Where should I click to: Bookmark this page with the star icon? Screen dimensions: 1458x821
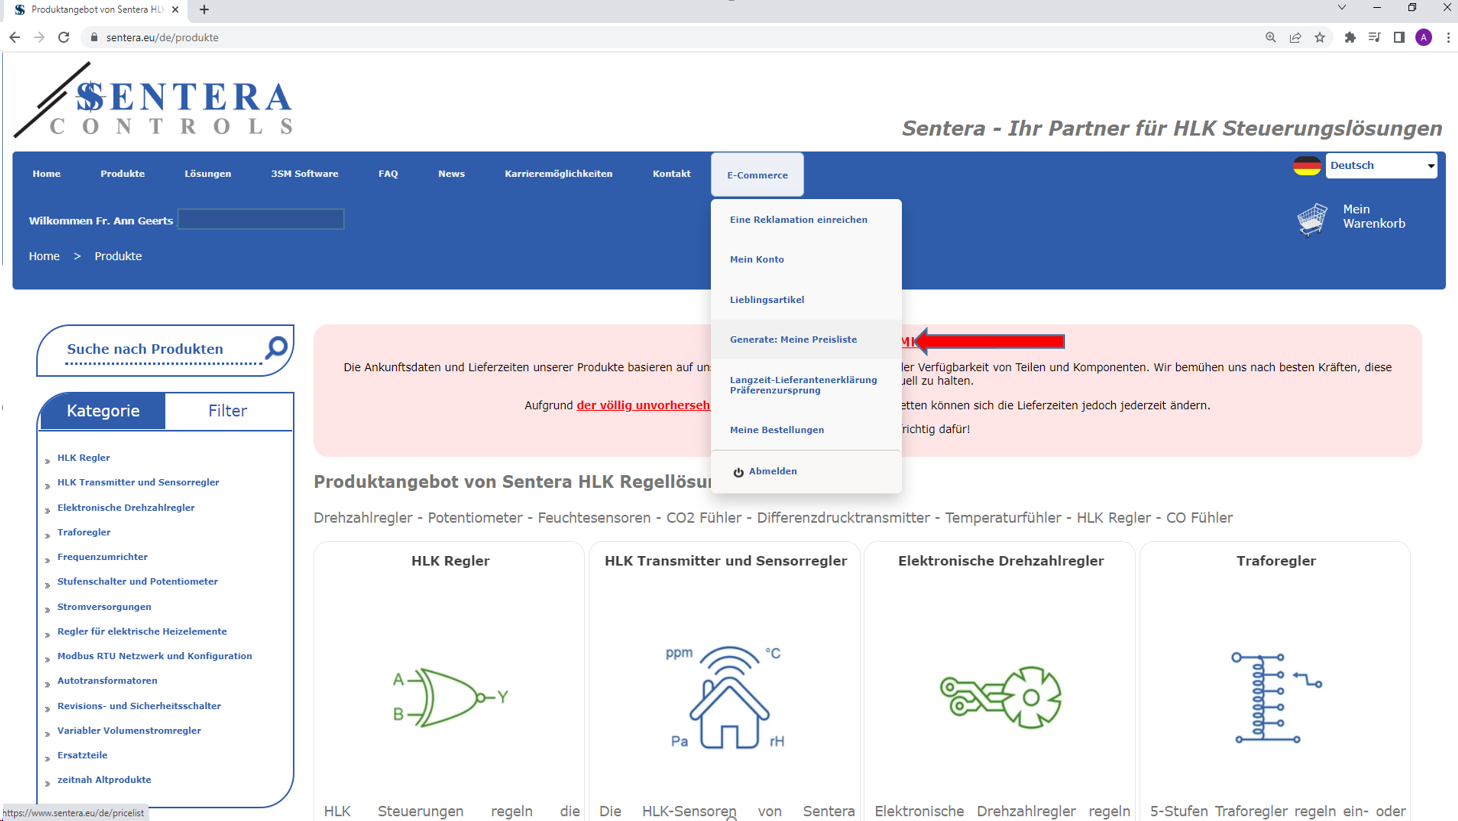tap(1320, 37)
